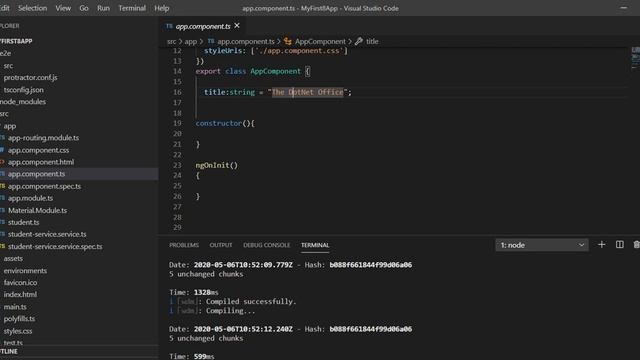This screenshot has height=360, width=640.
Task: Expand the node_modules folder
Action: (23, 102)
